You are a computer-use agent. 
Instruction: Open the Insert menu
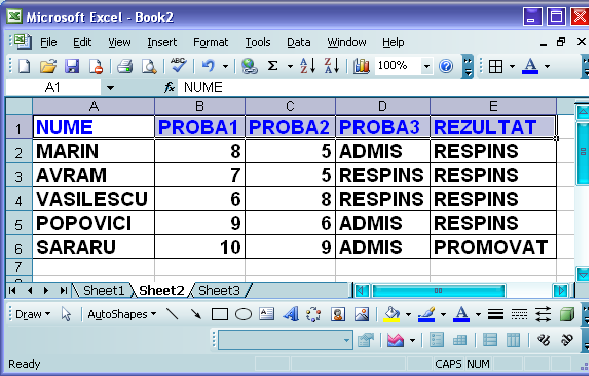click(x=162, y=42)
